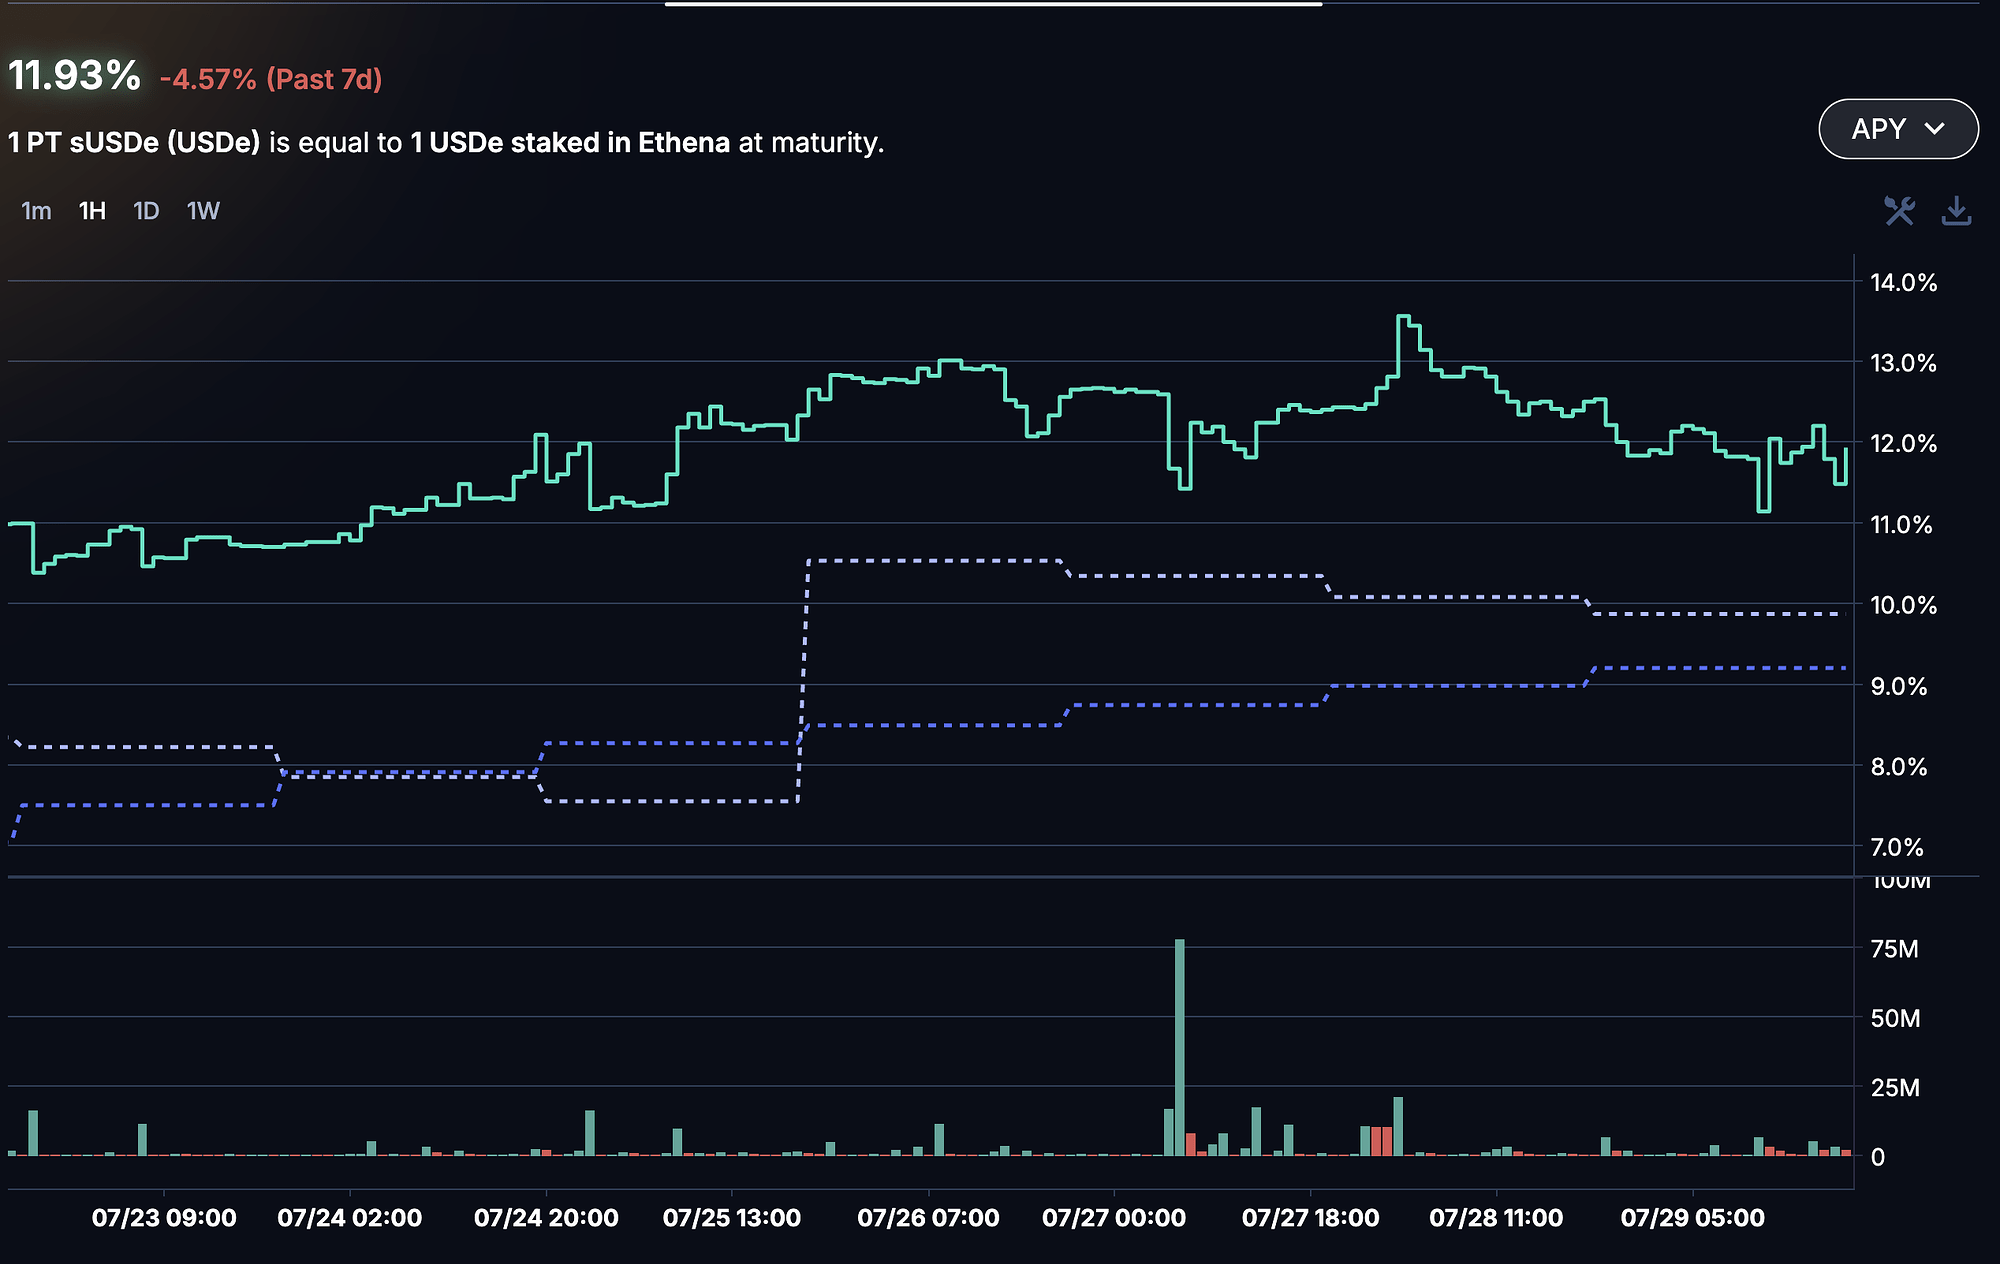
Task: Open the chart settings tools icon
Action: pyautogui.click(x=1899, y=211)
